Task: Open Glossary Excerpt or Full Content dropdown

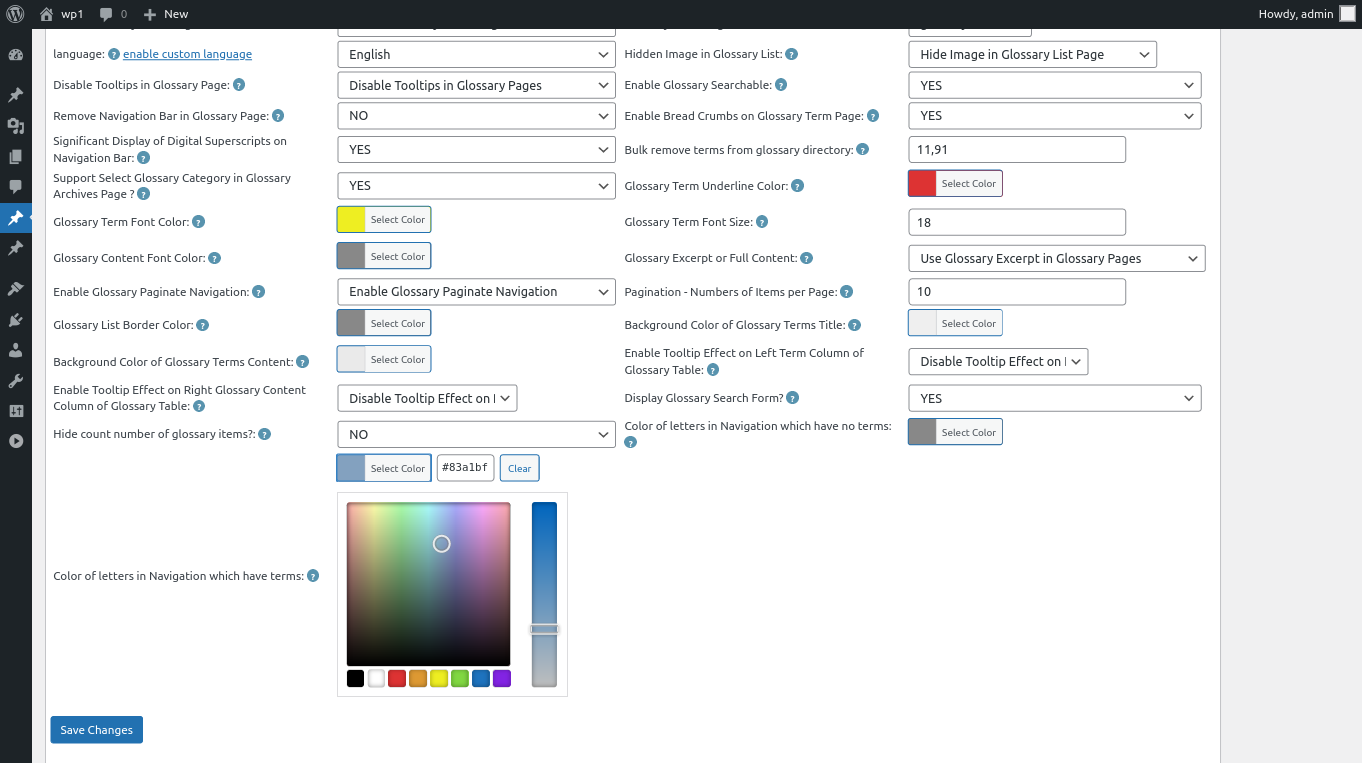Action: (1056, 258)
